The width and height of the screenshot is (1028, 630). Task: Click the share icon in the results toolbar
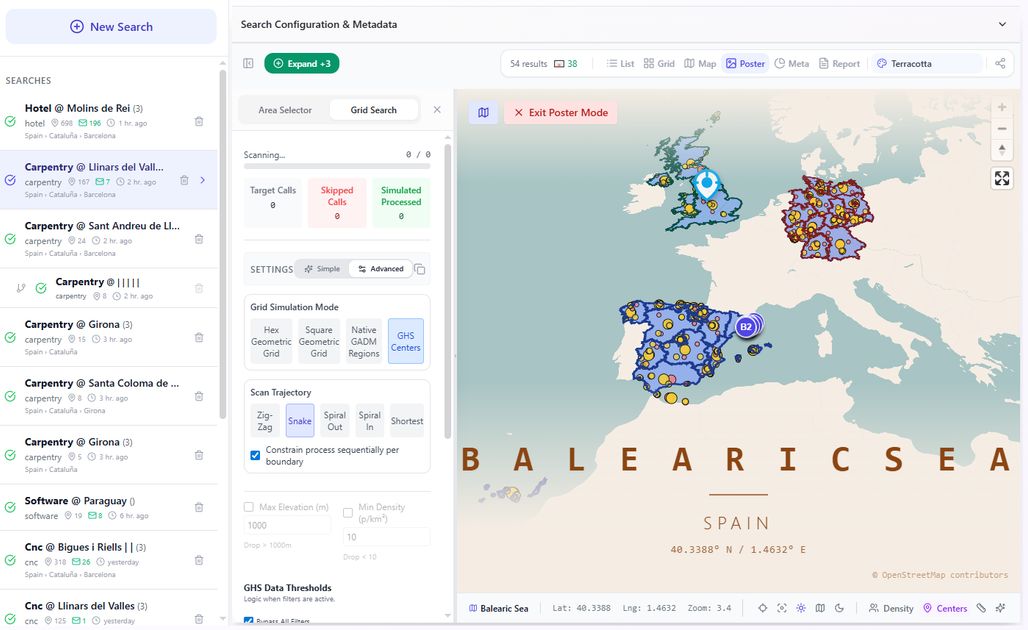[x=1000, y=64]
